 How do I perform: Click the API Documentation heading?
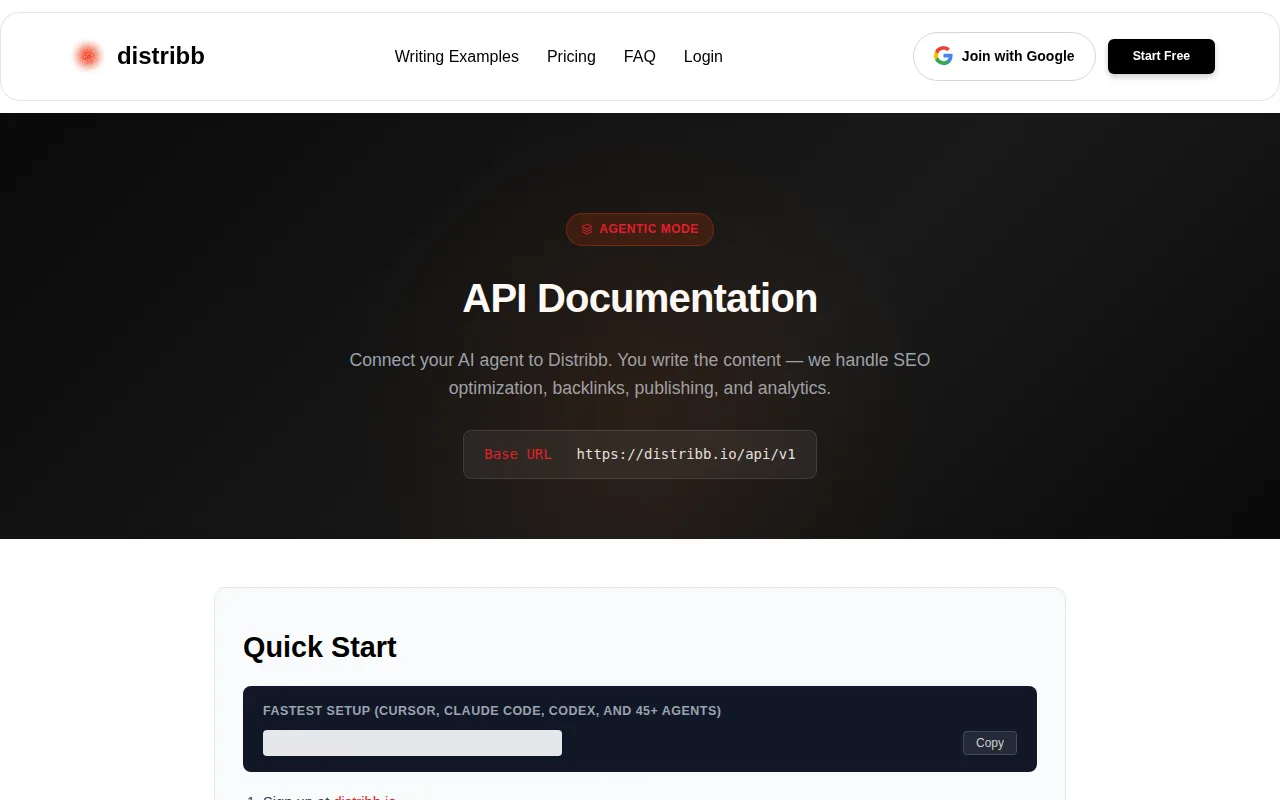tap(640, 298)
